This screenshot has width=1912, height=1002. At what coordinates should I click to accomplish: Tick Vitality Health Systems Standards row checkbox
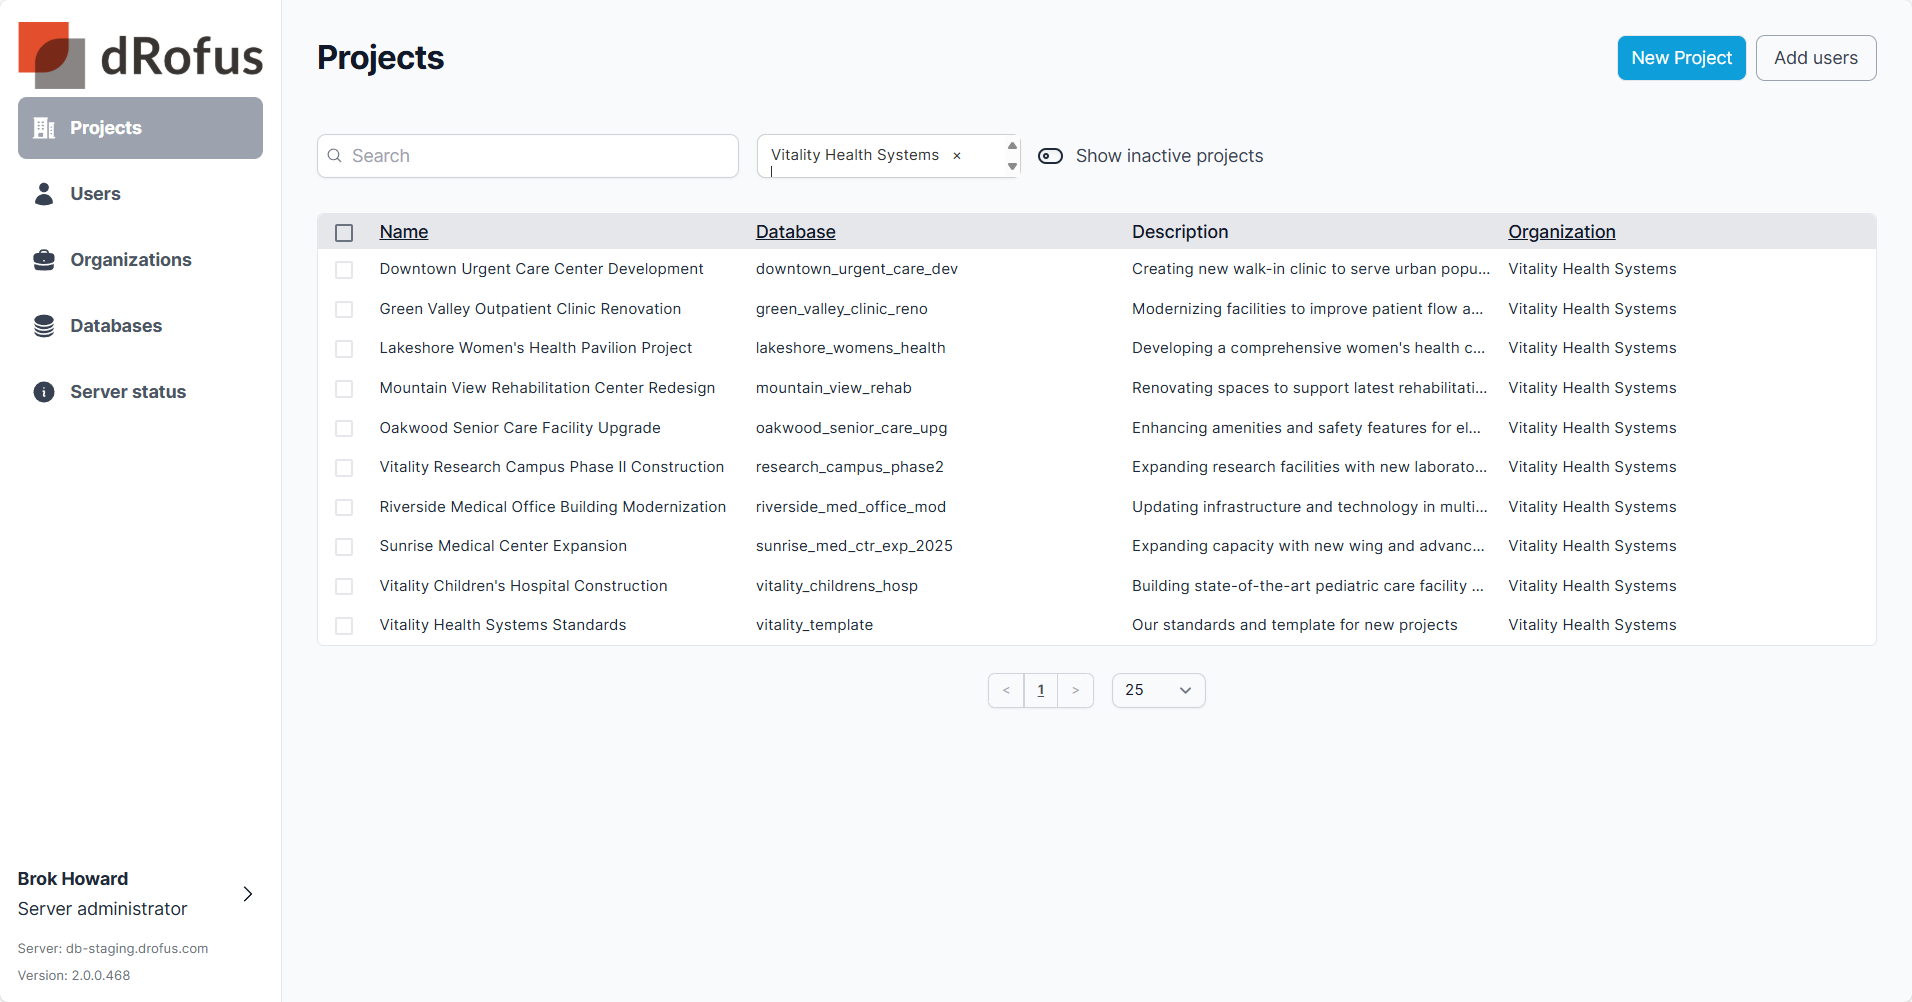click(344, 626)
